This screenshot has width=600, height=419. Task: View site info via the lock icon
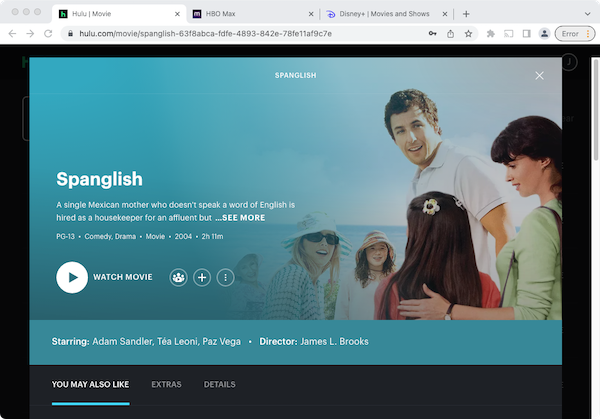(x=70, y=34)
